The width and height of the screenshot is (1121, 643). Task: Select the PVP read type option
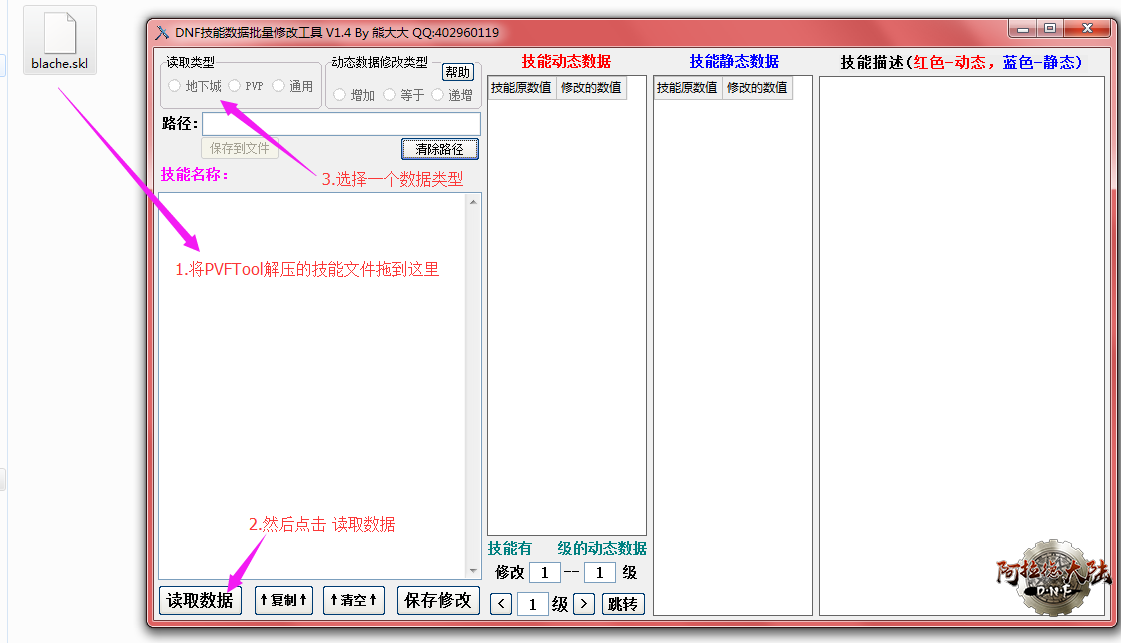pos(235,86)
